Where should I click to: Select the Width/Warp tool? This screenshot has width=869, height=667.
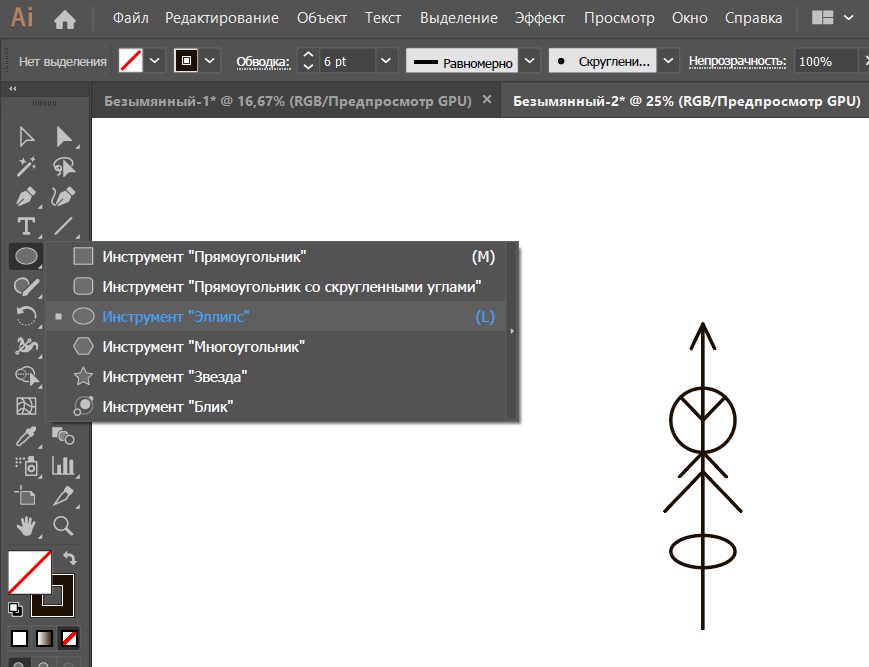click(x=26, y=346)
